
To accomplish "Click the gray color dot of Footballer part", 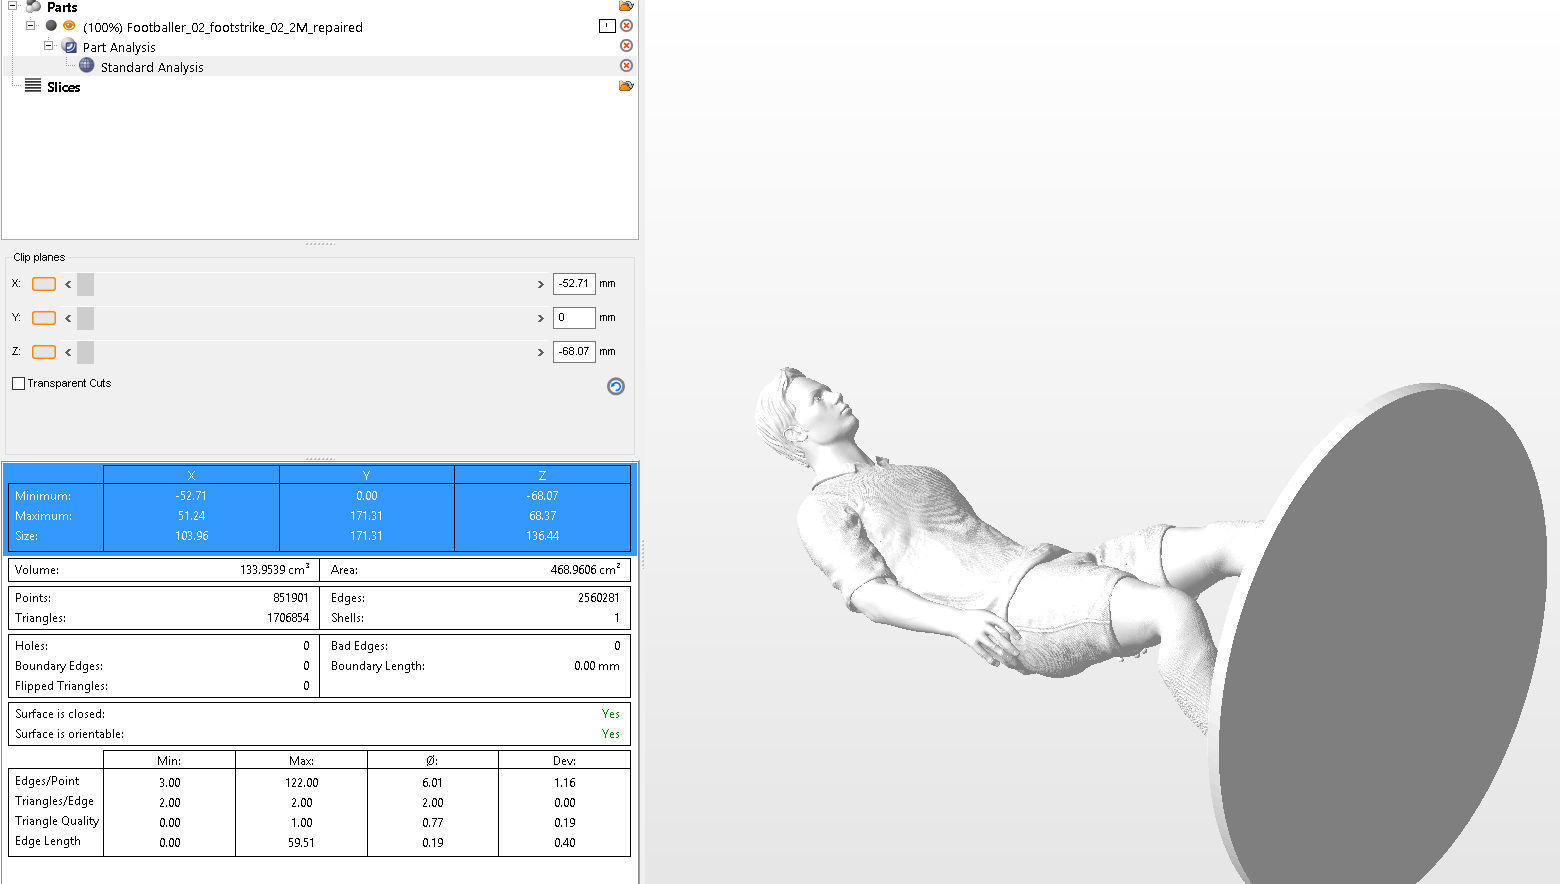I will point(51,26).
